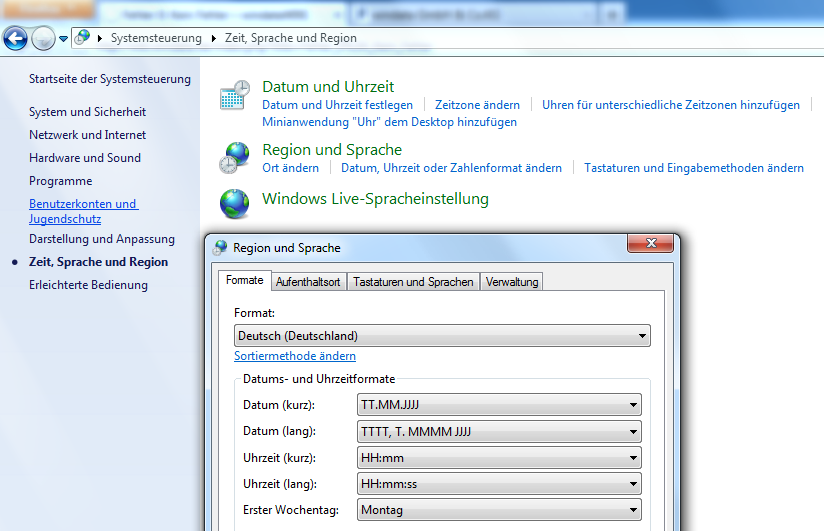Click Sortiermethode ändern link

click(295, 356)
